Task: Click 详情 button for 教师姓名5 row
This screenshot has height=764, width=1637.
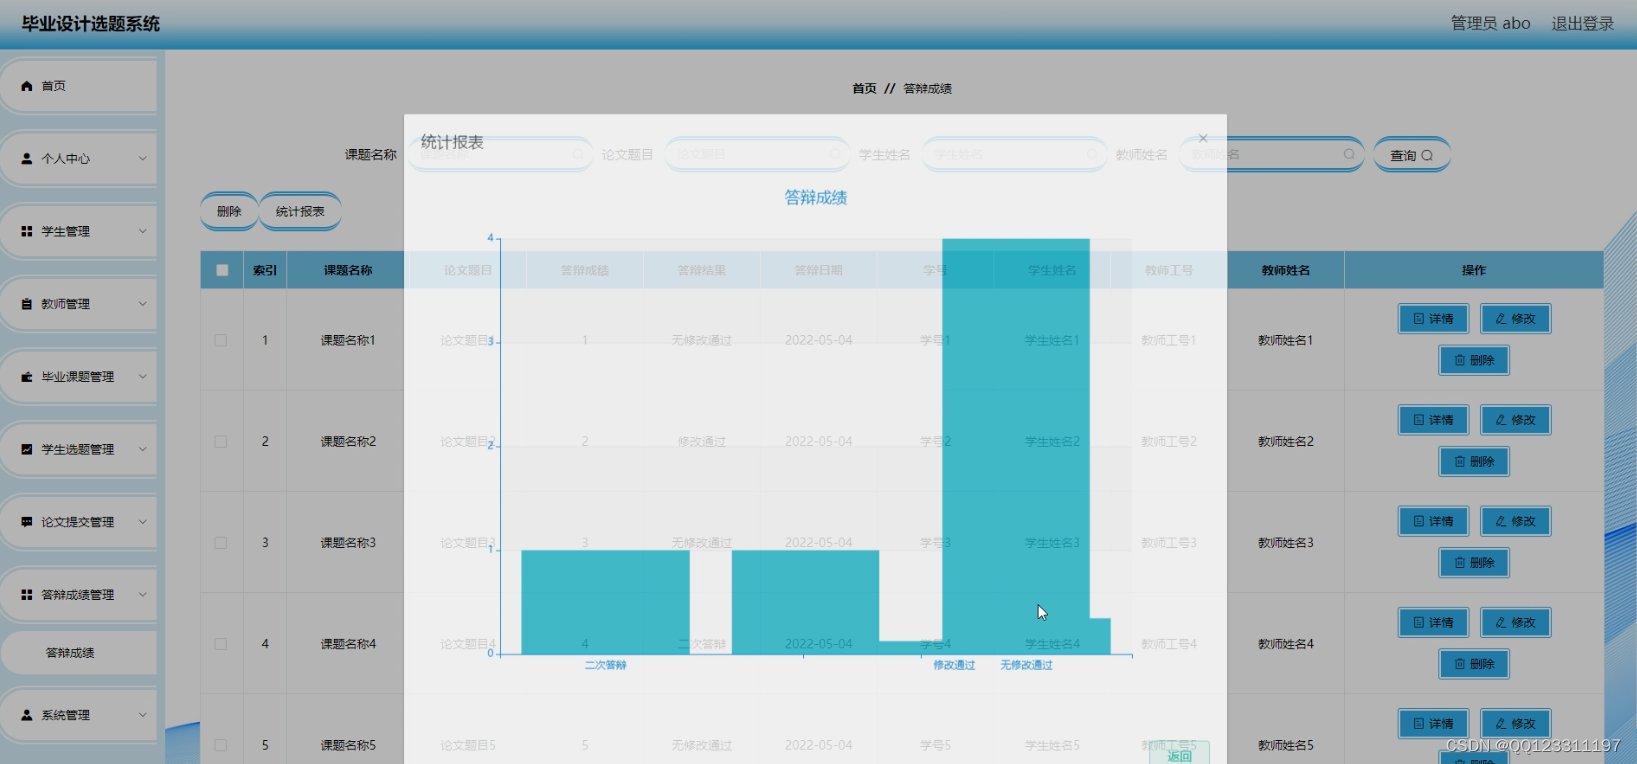Action: tap(1434, 724)
